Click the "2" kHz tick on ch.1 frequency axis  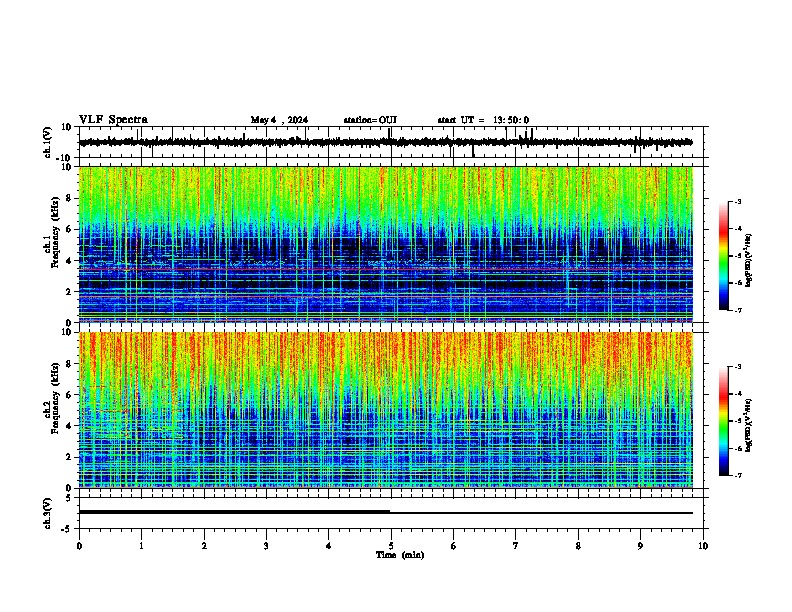coord(69,292)
